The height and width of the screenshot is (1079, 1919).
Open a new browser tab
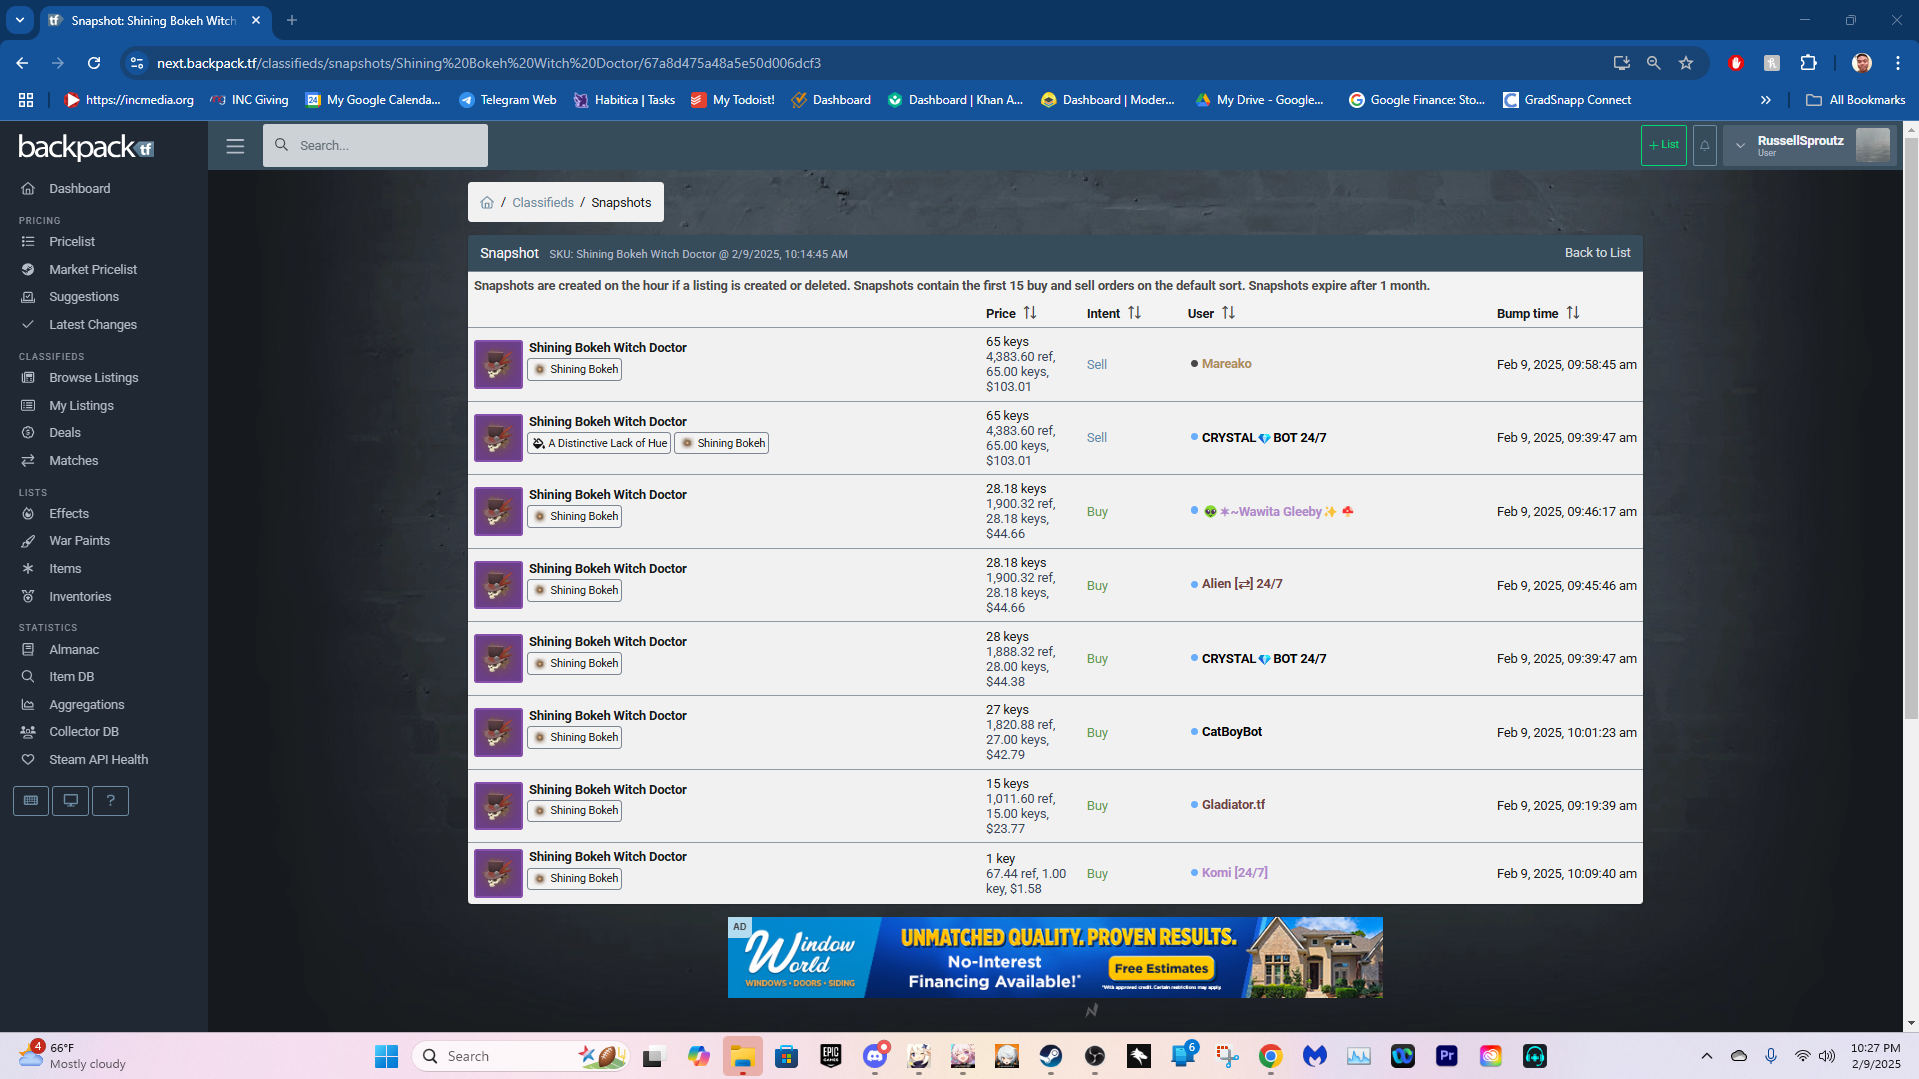[292, 20]
